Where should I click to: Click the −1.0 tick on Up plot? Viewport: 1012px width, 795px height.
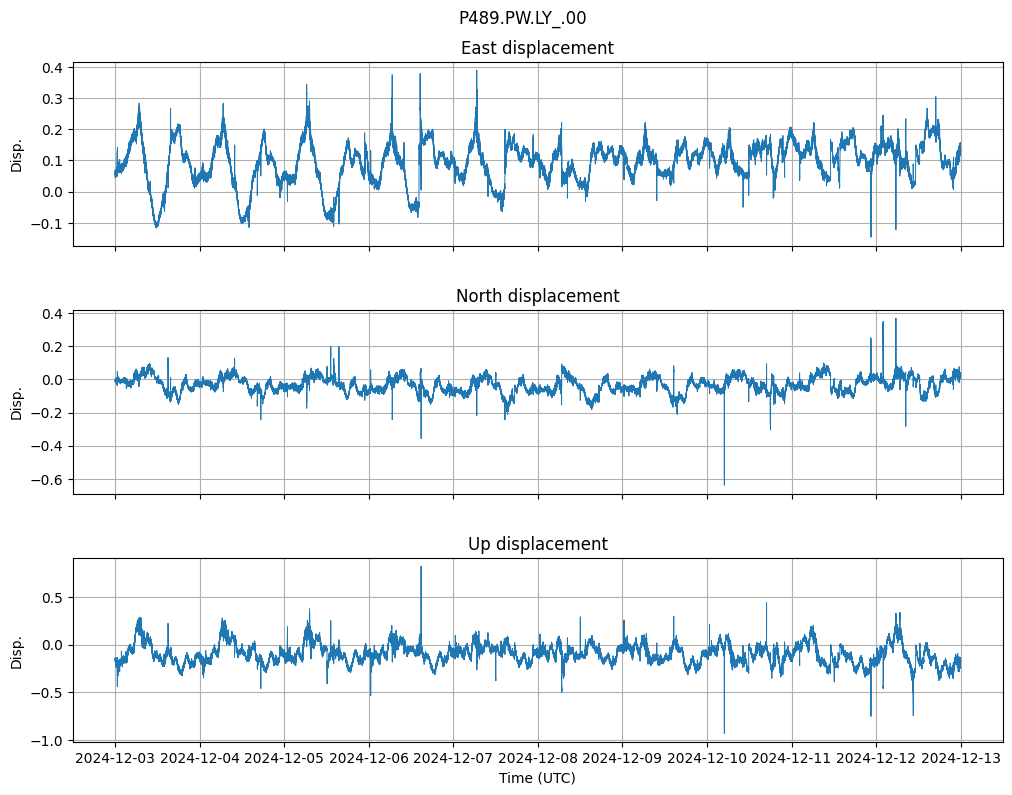[x=47, y=741]
